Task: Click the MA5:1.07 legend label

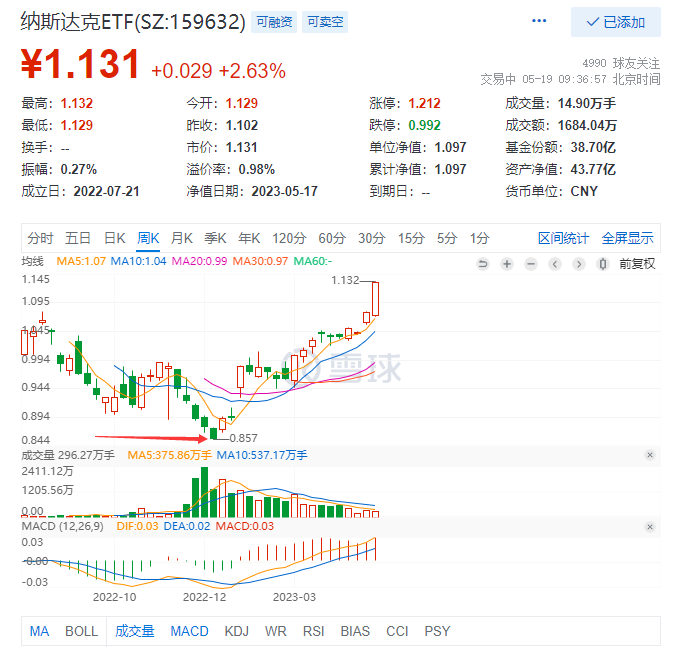Action: [81, 261]
